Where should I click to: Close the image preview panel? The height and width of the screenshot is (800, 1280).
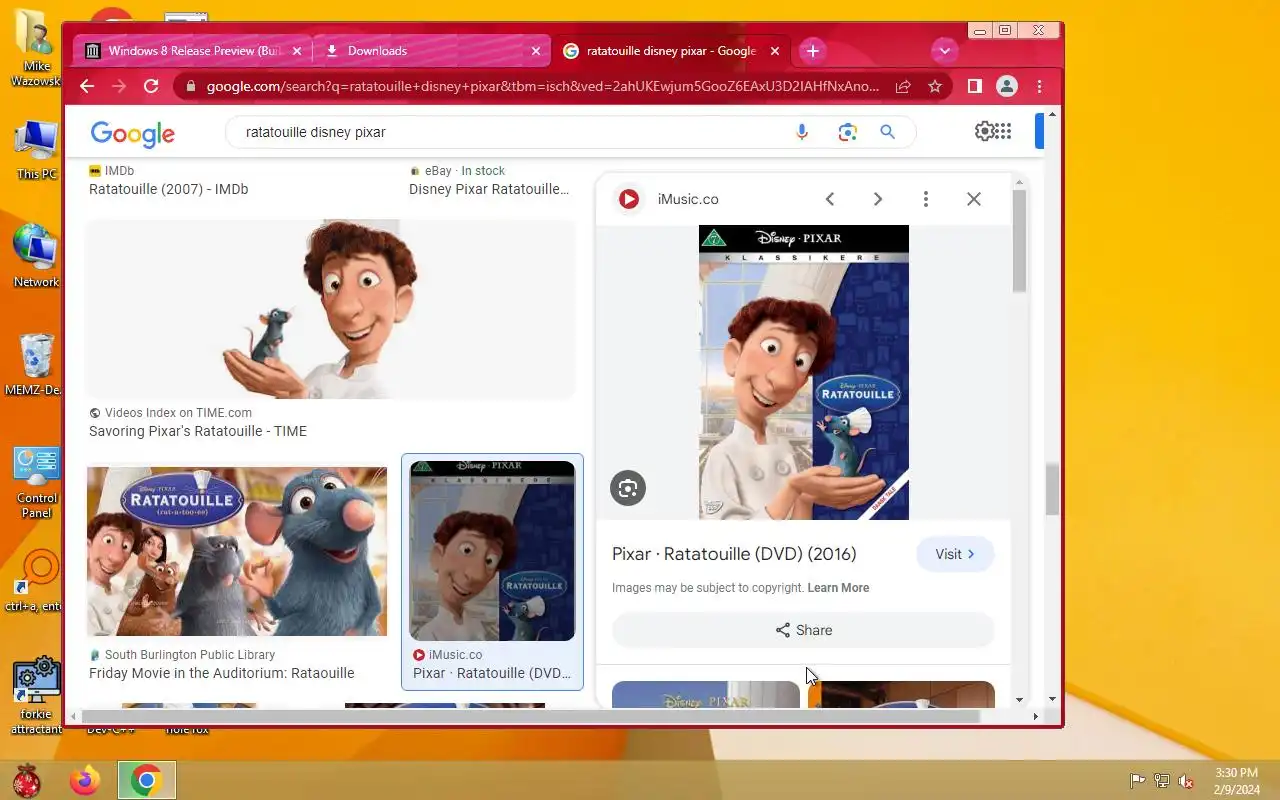(974, 199)
